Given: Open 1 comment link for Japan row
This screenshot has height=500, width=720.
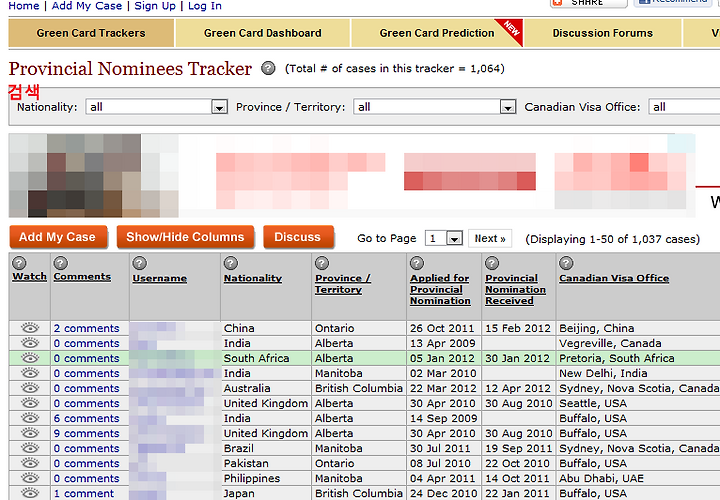Looking at the screenshot, I should point(84,494).
